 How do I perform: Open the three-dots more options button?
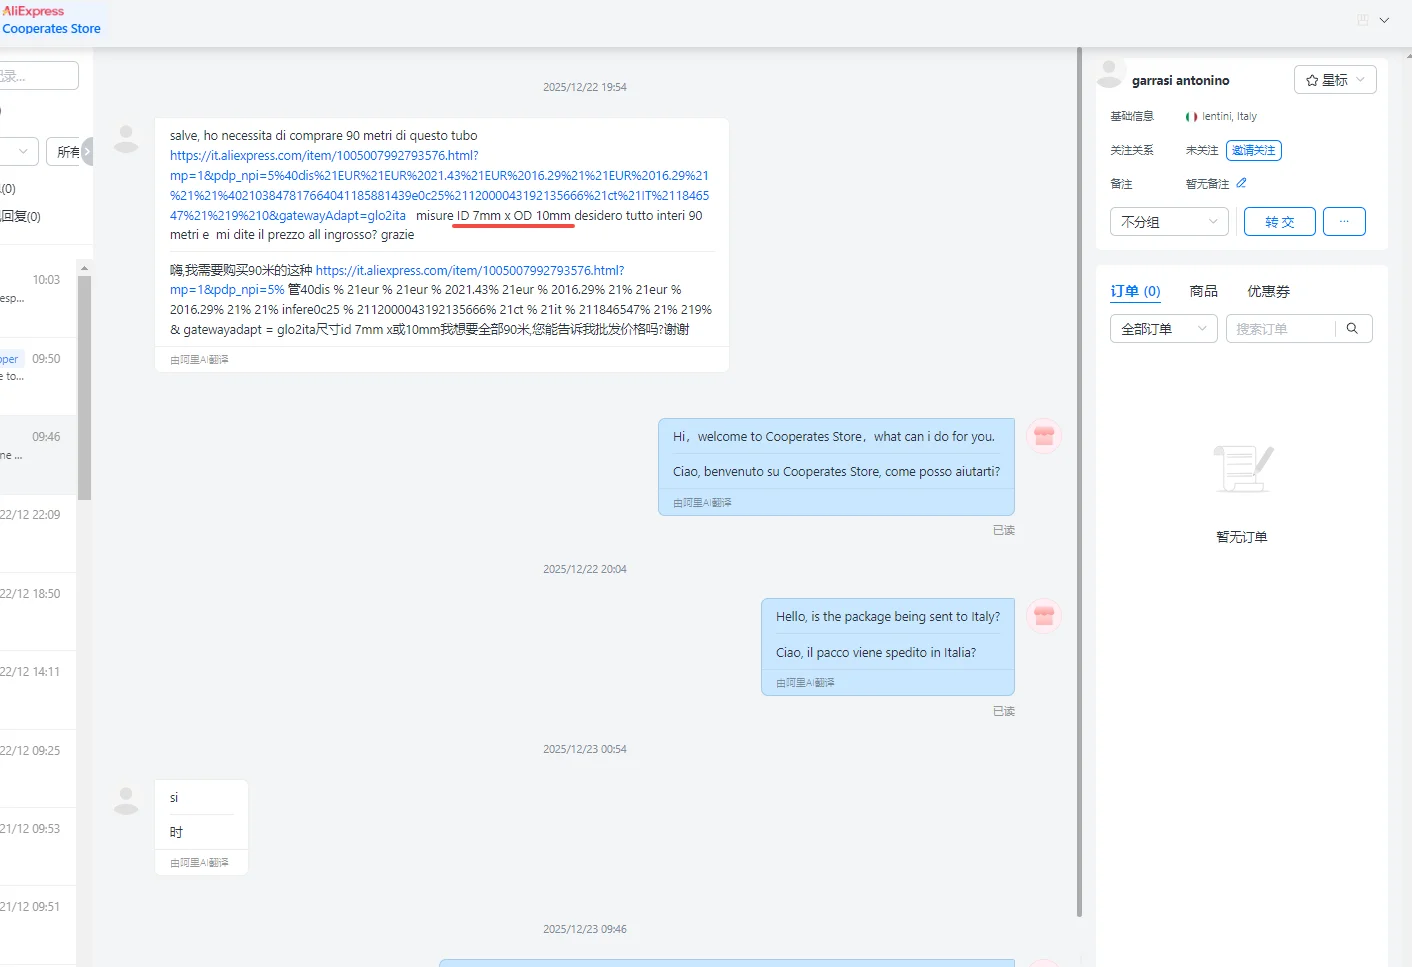click(x=1344, y=221)
